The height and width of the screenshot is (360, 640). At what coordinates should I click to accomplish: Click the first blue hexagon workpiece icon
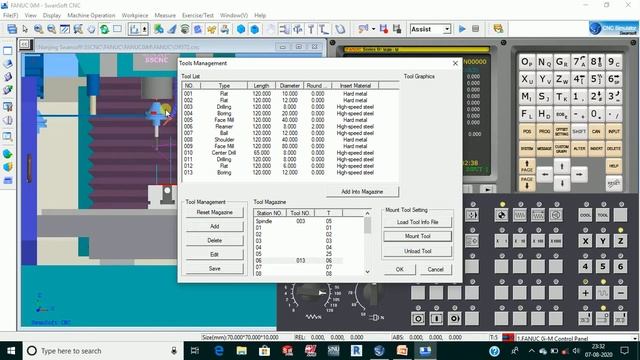pyautogui.click(x=241, y=29)
